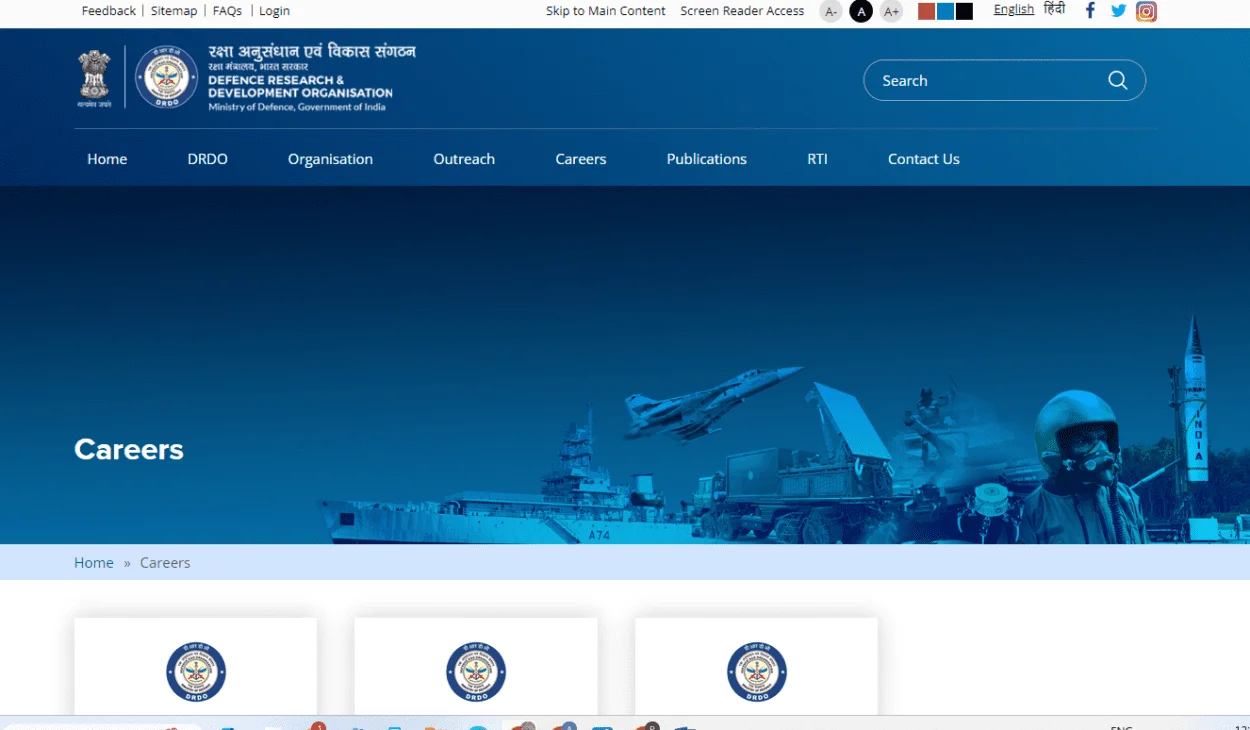Select the red color theme swatch

click(927, 11)
